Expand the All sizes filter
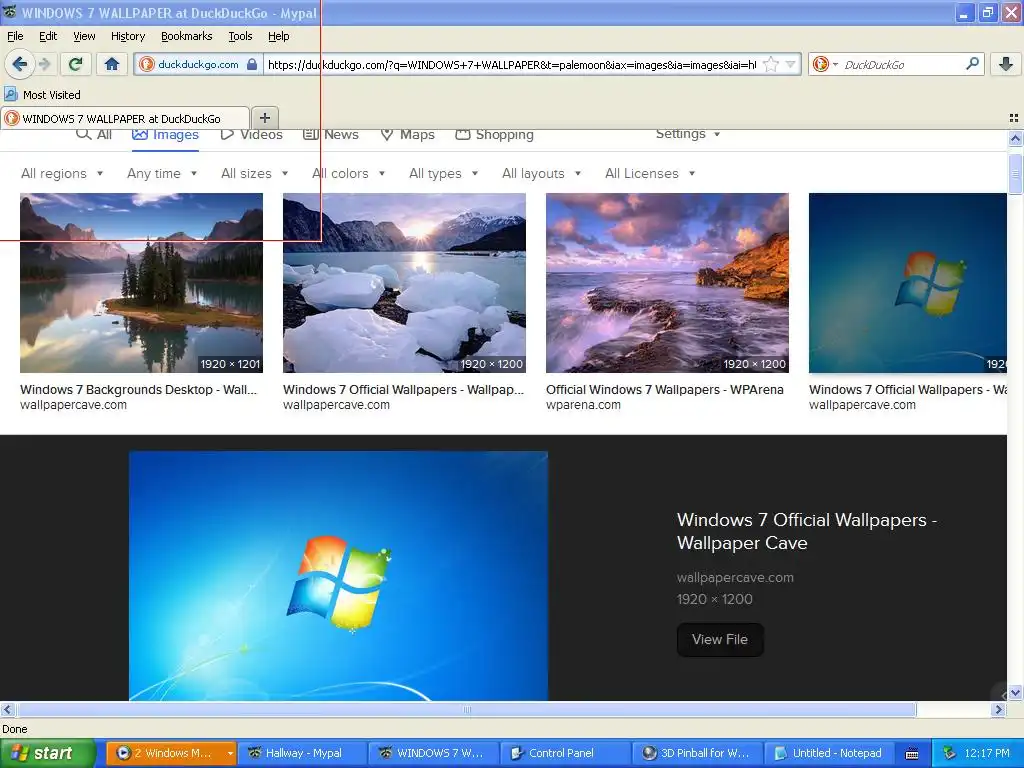Screen dimensions: 1024x768 [255, 173]
